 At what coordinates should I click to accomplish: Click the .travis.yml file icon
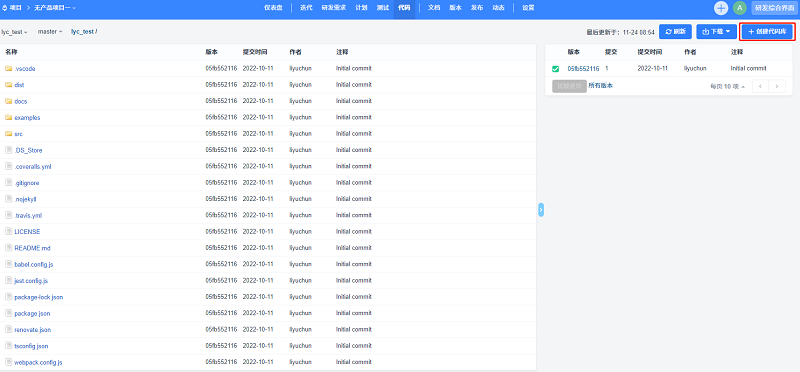[8, 215]
